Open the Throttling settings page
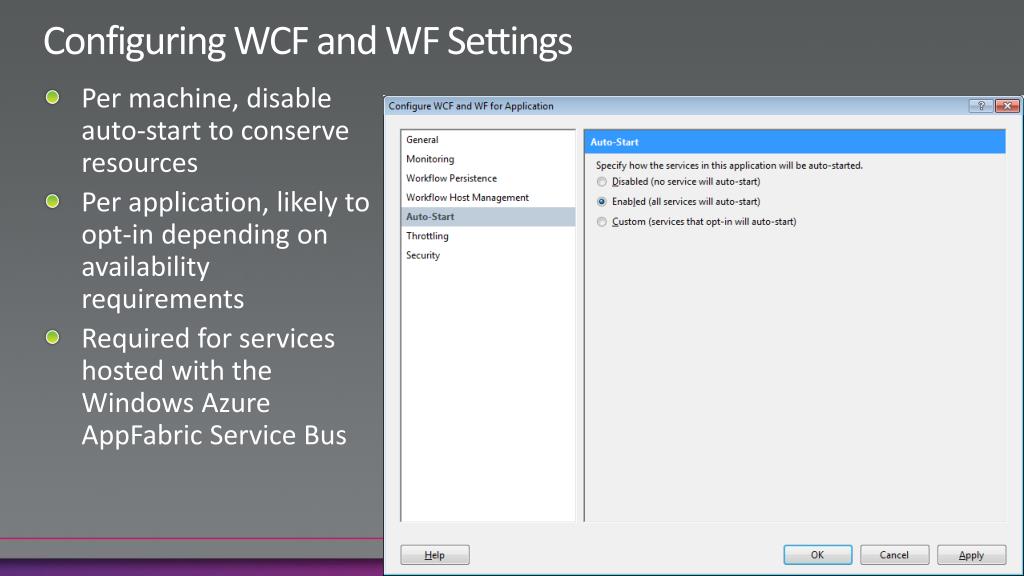Viewport: 1024px width, 576px height. tap(427, 236)
